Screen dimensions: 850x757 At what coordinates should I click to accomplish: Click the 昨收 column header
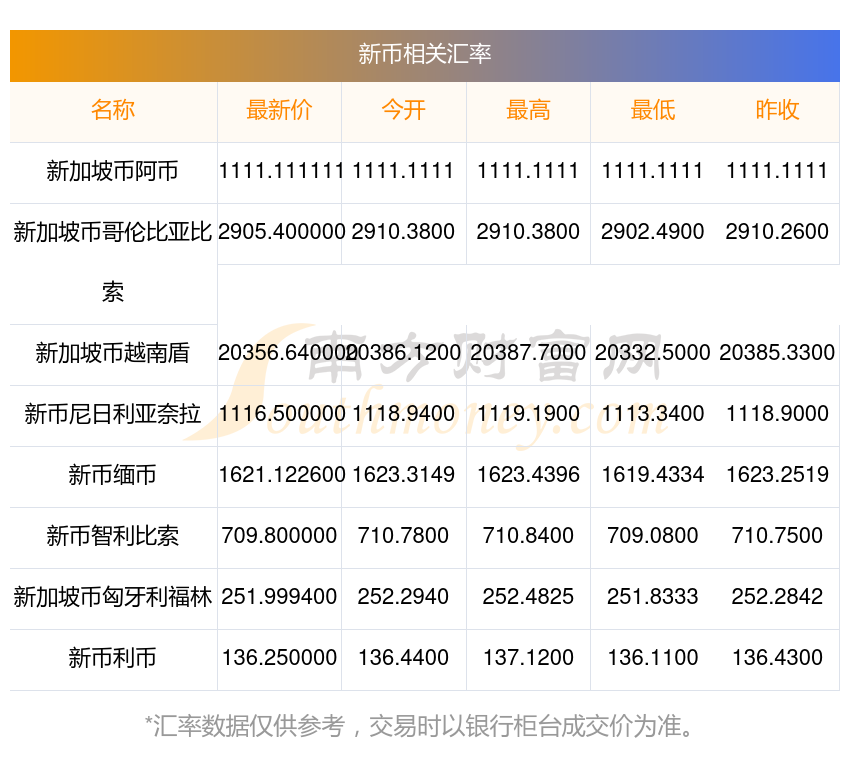[777, 111]
